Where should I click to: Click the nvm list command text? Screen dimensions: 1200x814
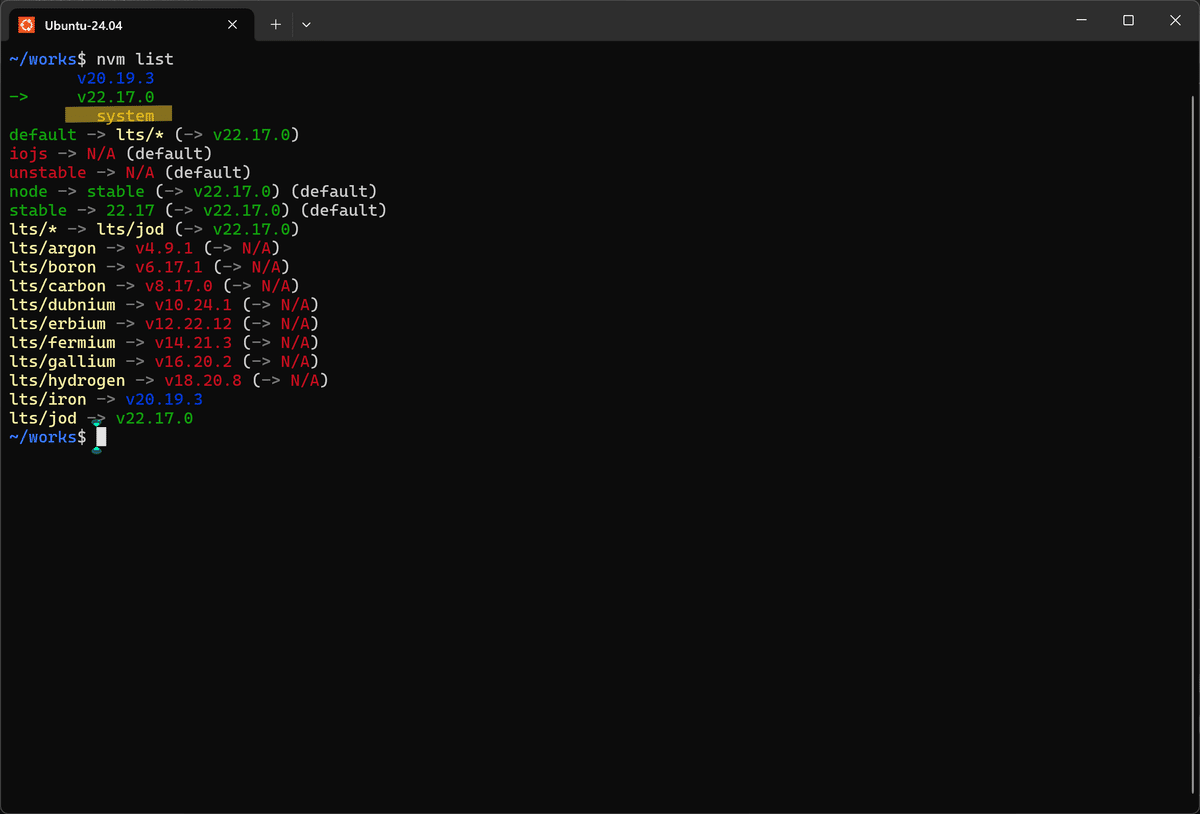[137, 58]
